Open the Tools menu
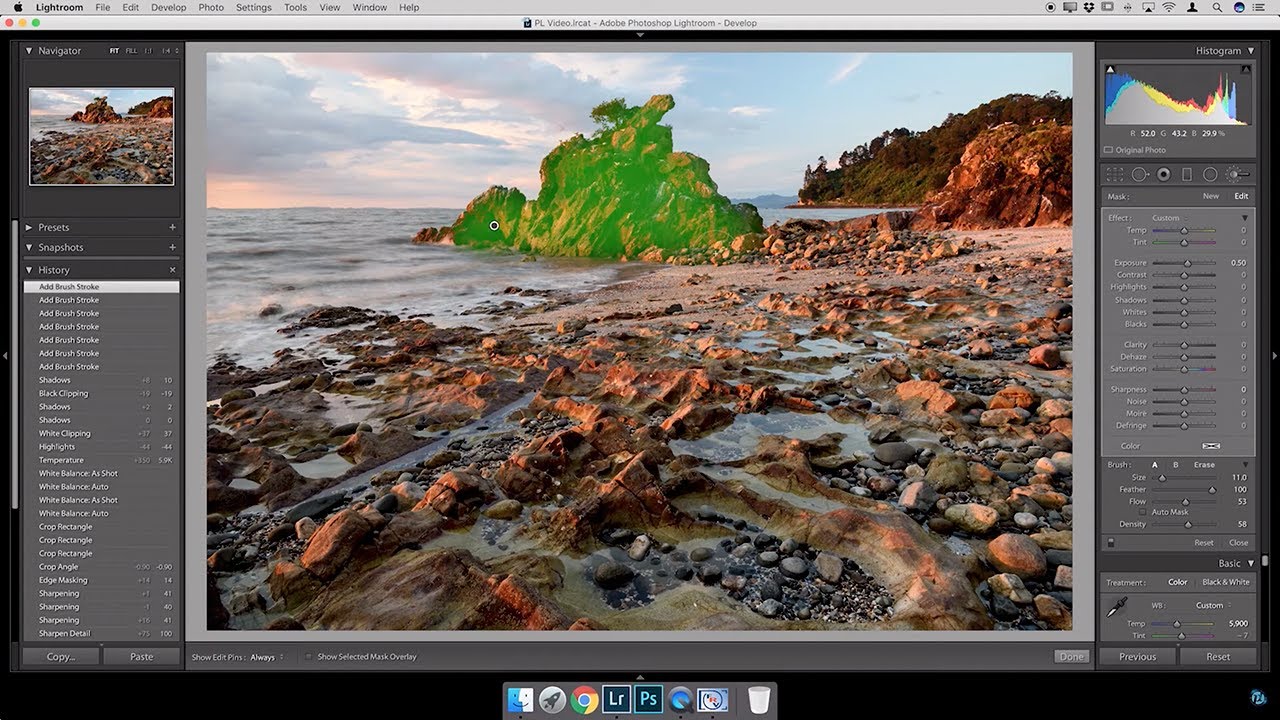Image resolution: width=1280 pixels, height=720 pixels. [295, 7]
